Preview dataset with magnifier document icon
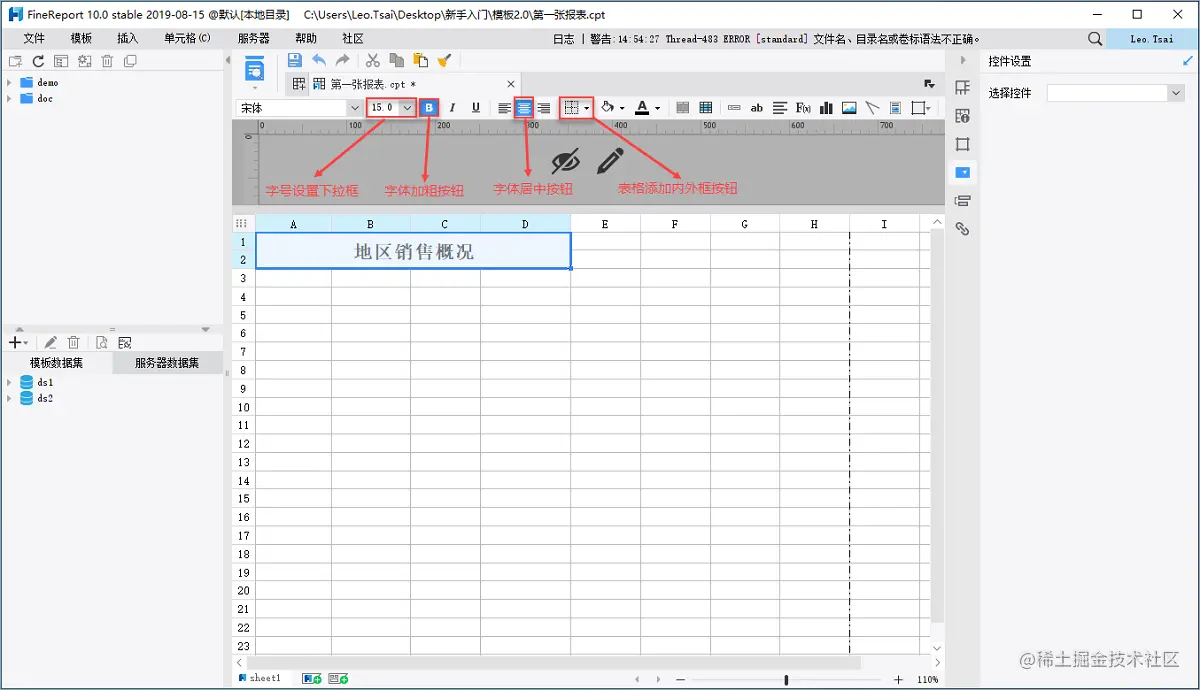Image resolution: width=1200 pixels, height=690 pixels. pos(102,342)
